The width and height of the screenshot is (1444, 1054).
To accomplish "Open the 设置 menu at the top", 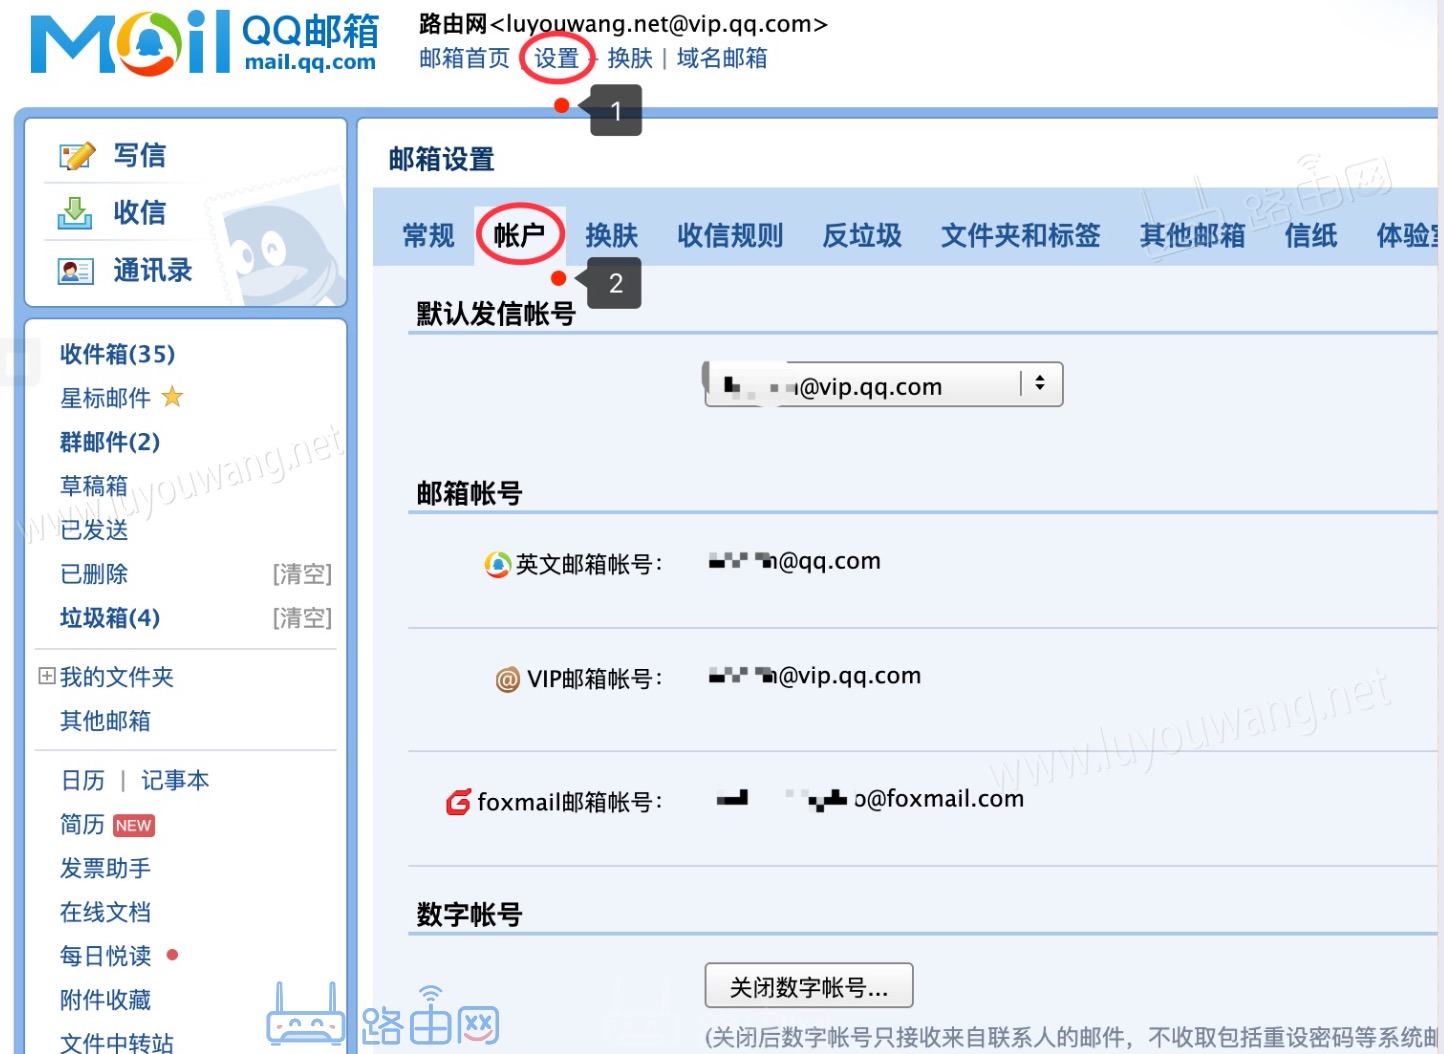I will tap(557, 58).
